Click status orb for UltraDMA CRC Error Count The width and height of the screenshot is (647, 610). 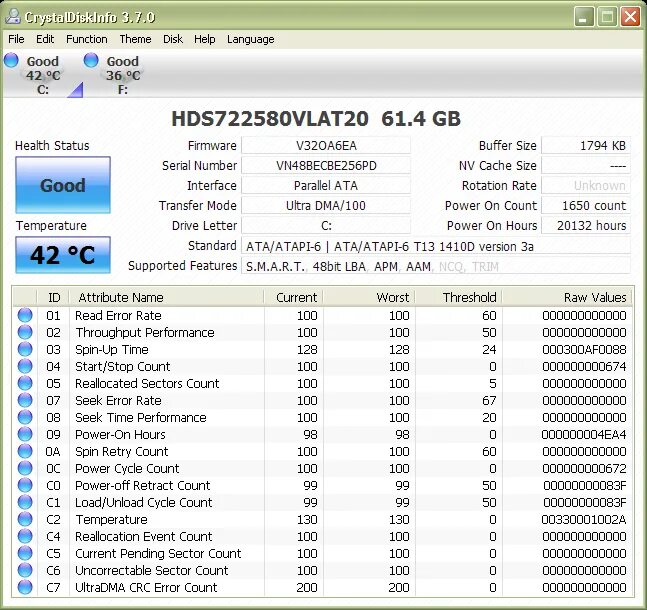tap(25, 587)
